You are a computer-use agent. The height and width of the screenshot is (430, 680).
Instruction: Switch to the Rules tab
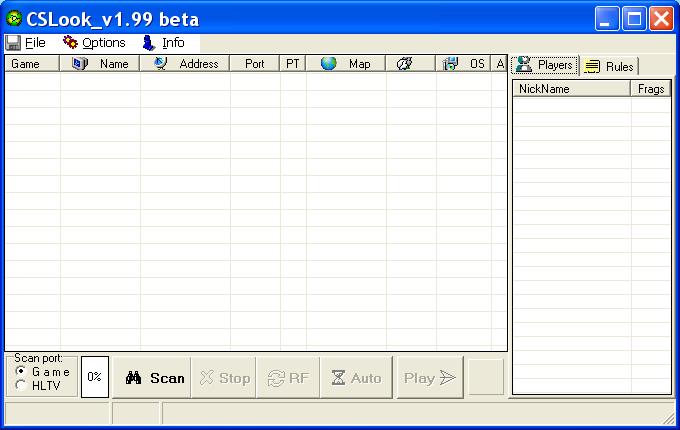pos(609,66)
